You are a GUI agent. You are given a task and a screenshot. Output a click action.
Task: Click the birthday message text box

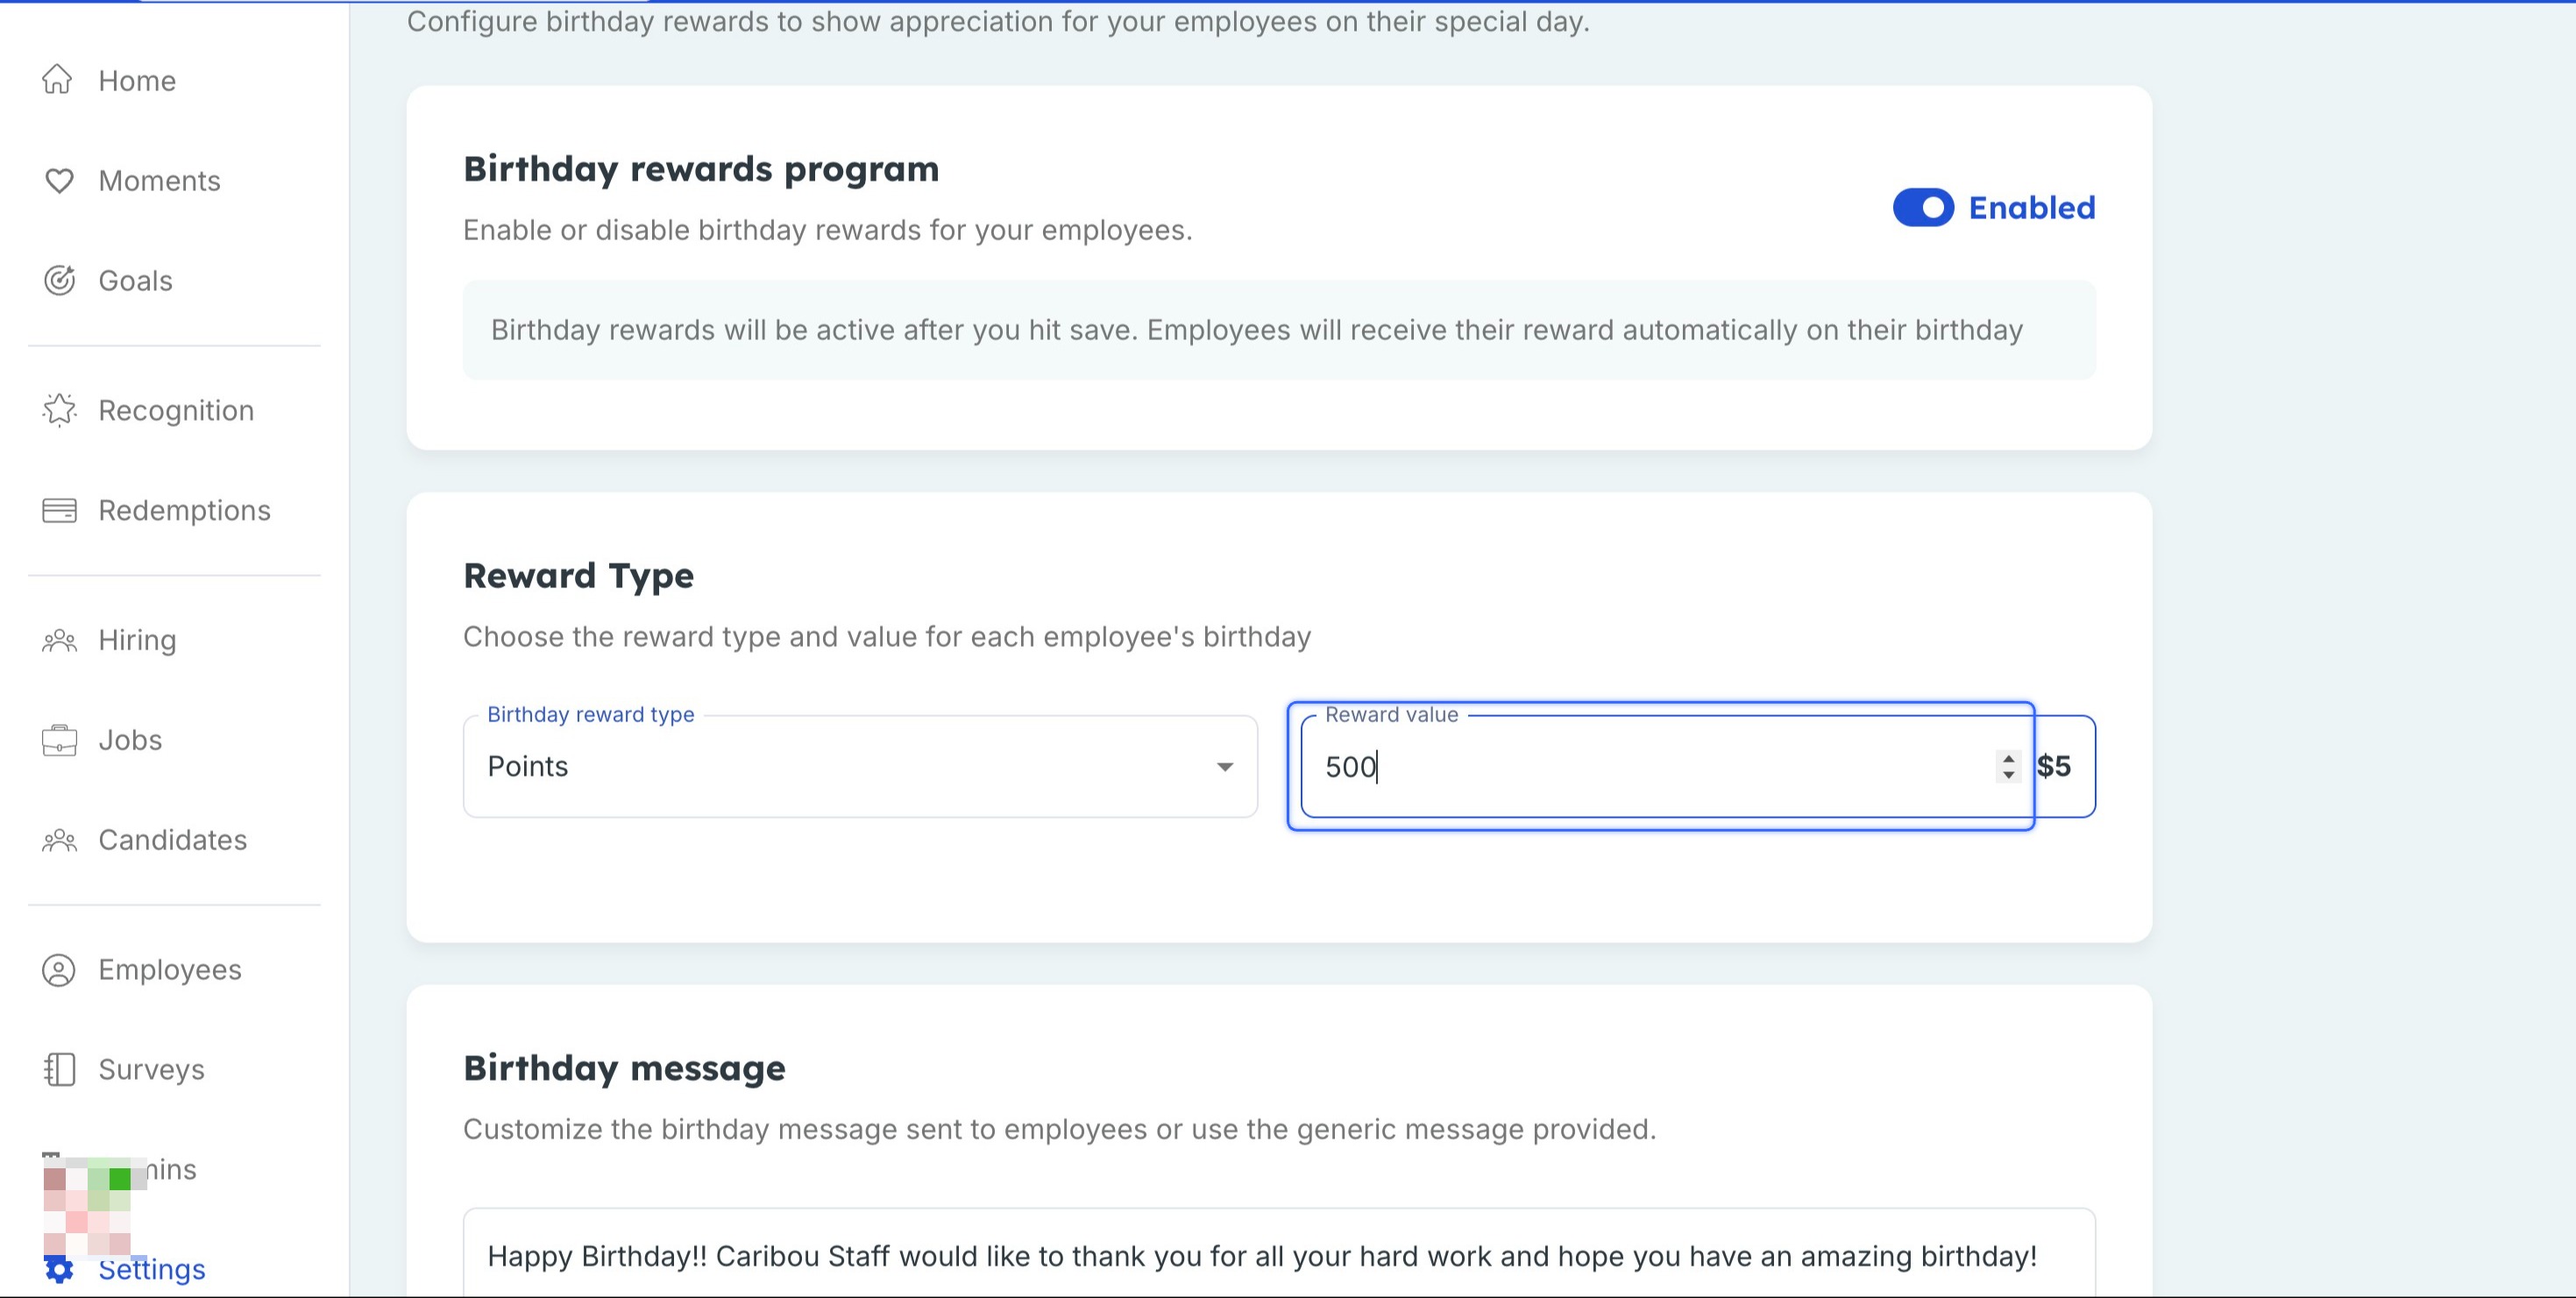(1279, 1255)
